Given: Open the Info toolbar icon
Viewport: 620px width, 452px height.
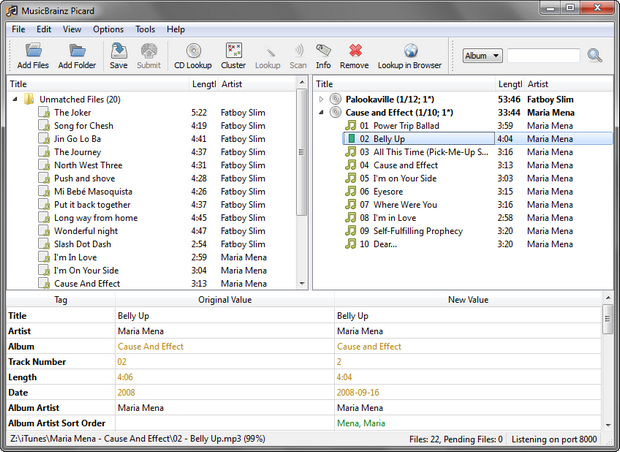Looking at the screenshot, I should 323,51.
